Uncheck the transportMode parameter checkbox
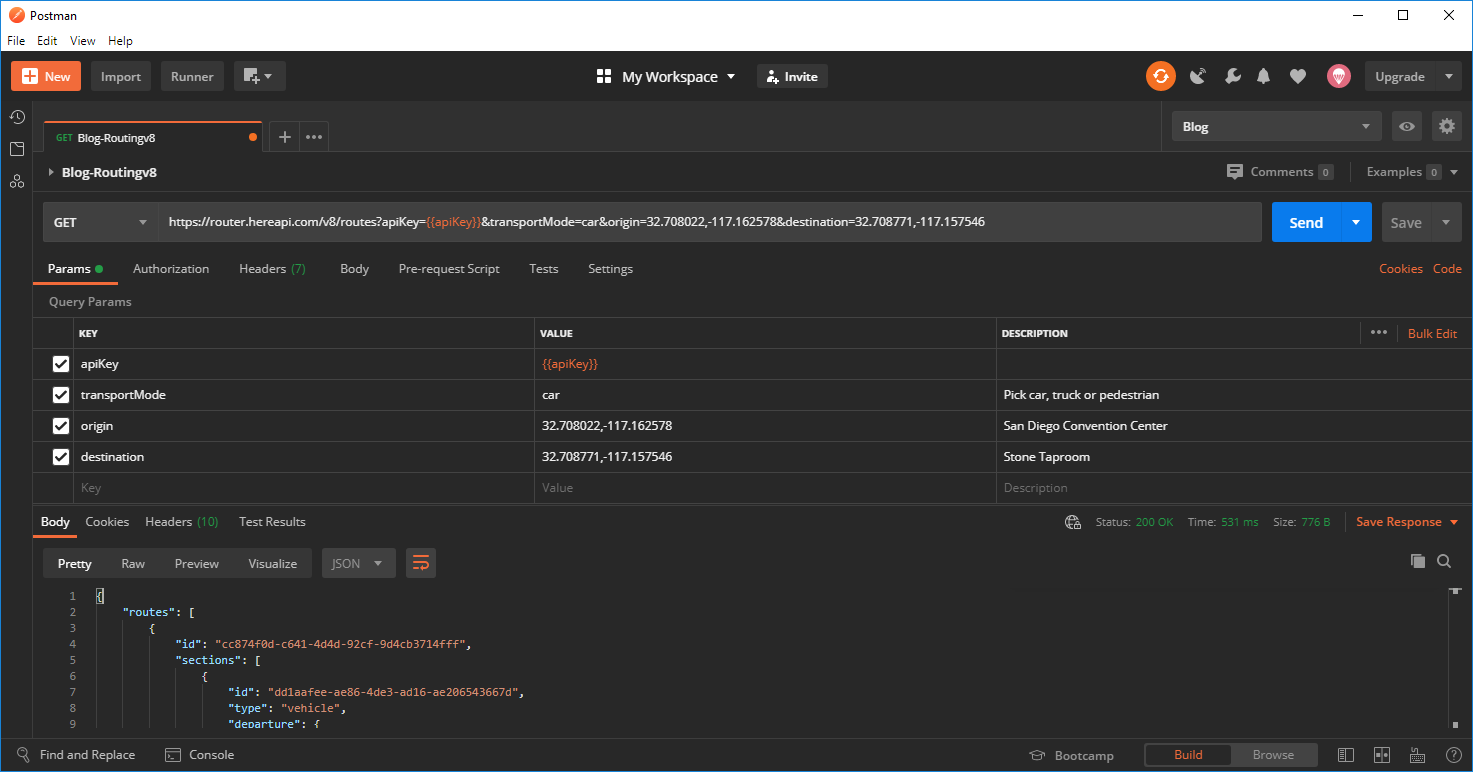This screenshot has height=772, width=1473. 61,395
